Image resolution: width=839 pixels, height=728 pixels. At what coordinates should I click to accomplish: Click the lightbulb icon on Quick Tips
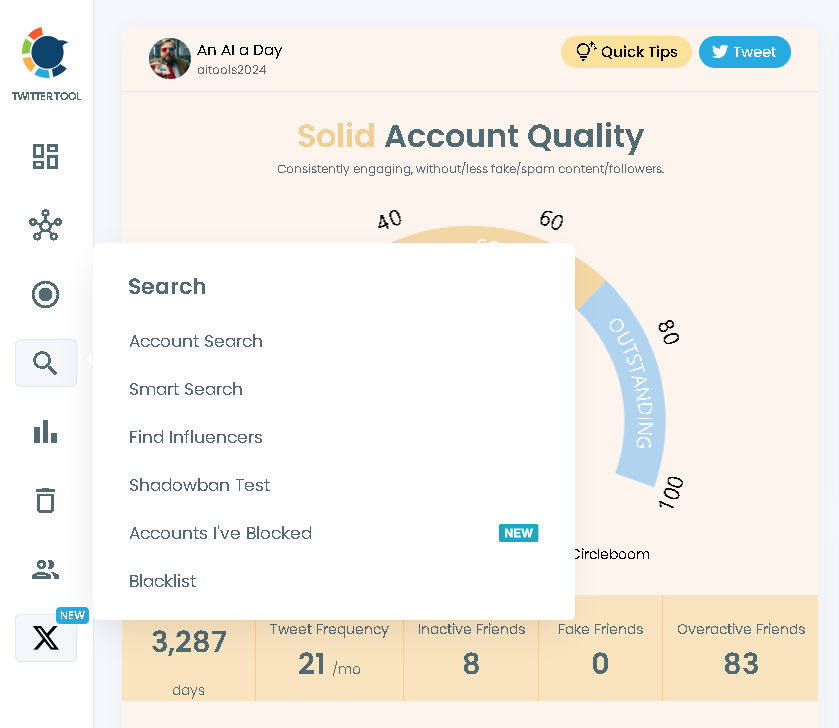pos(584,51)
